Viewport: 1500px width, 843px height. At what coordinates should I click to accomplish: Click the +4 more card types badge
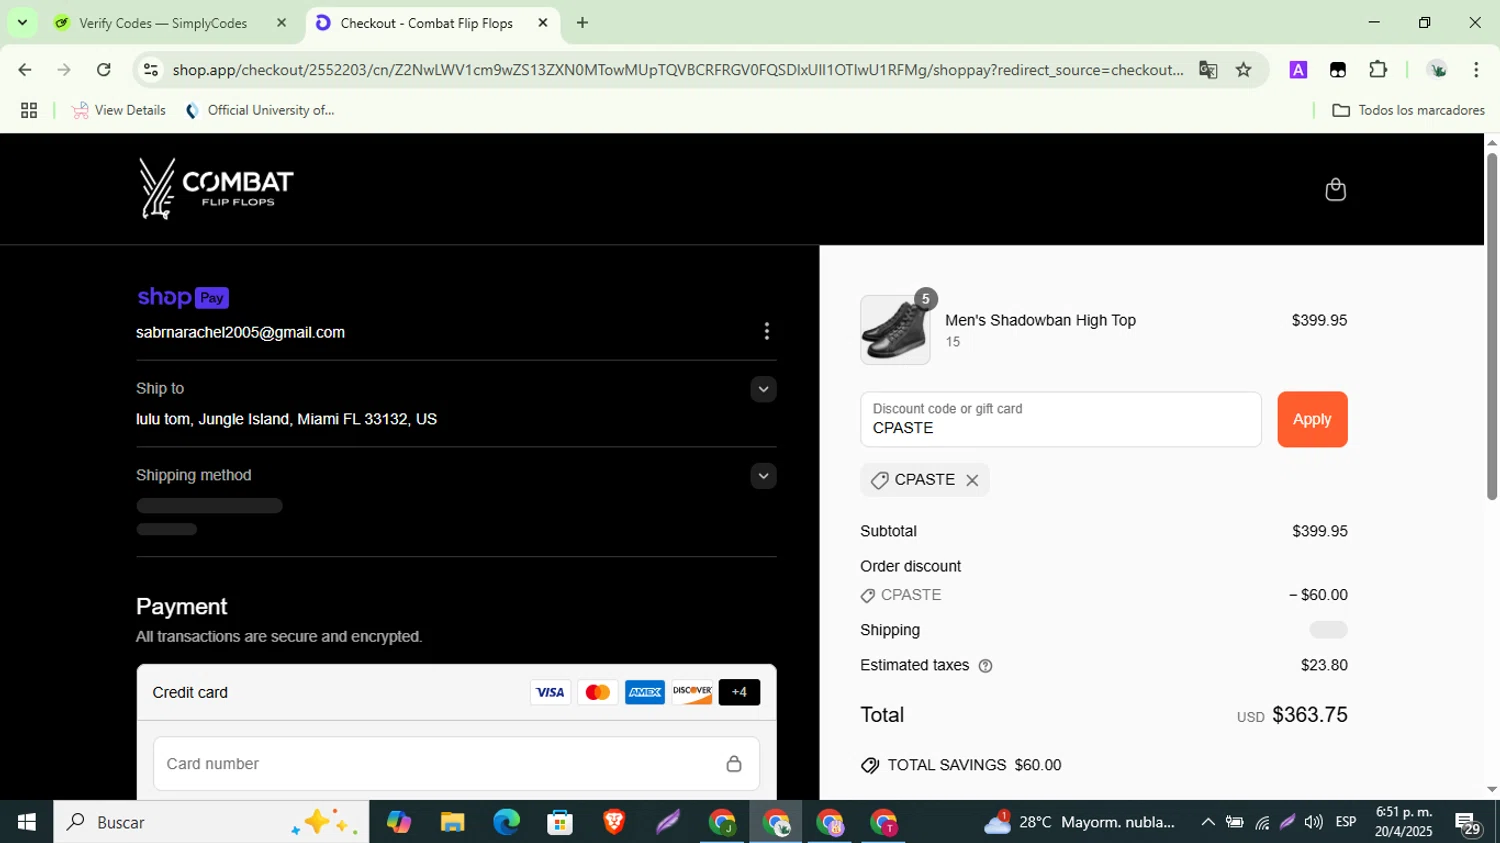(x=739, y=692)
